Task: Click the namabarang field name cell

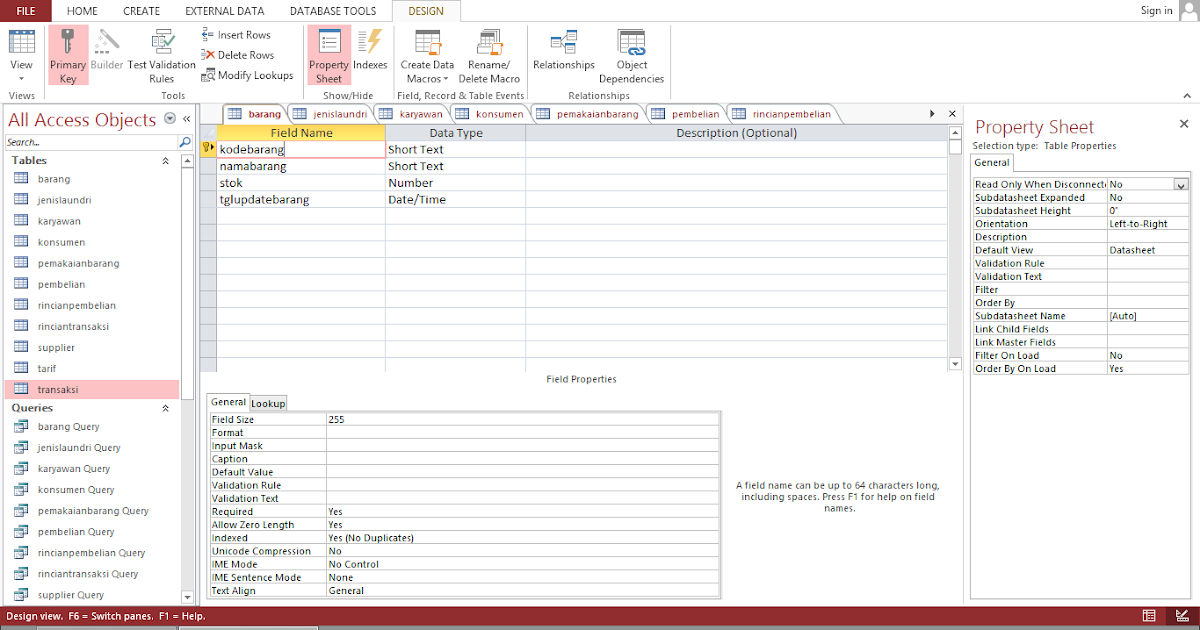Action: coord(301,166)
